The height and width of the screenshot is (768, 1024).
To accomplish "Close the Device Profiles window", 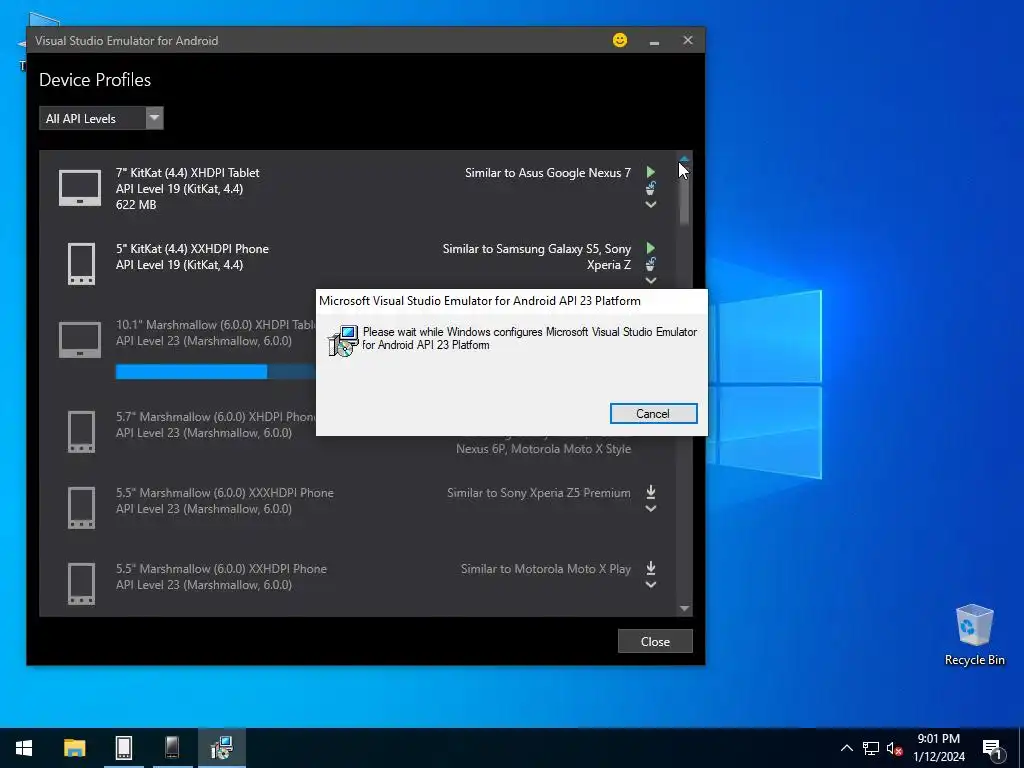I will click(x=655, y=641).
